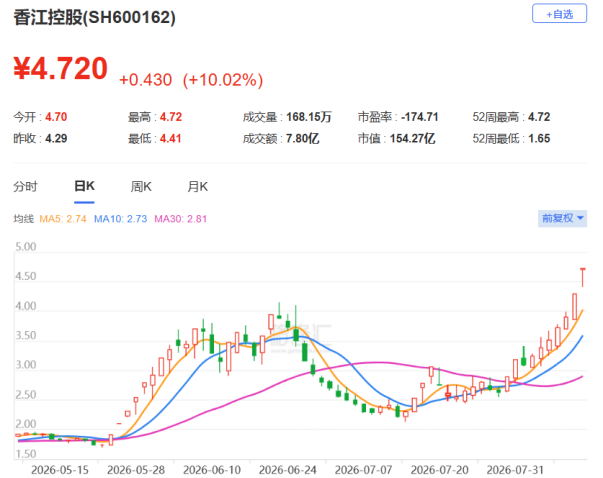Switch to the 分时 tab
603x478 pixels.
(25, 187)
